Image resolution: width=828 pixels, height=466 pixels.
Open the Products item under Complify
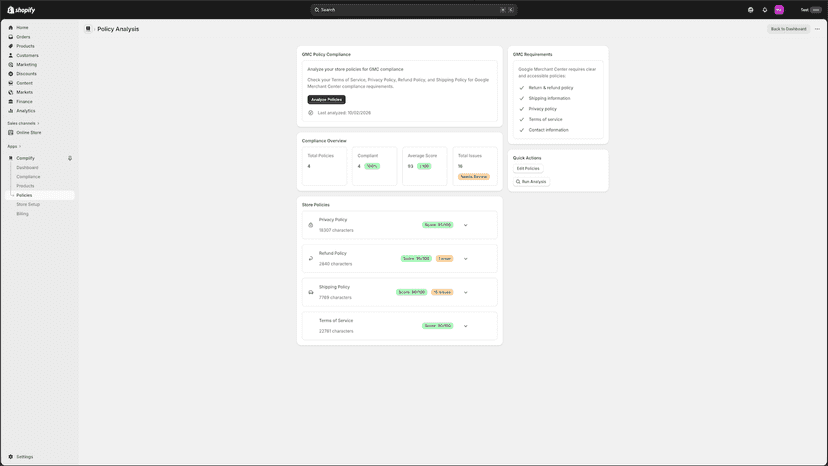tap(25, 186)
